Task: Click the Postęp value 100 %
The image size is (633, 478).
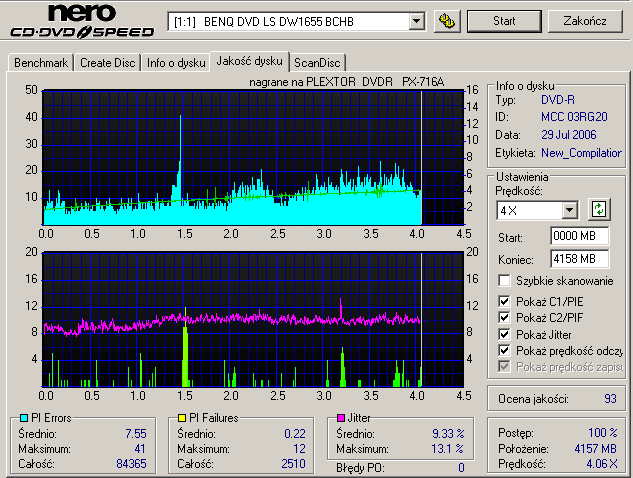Action: [603, 433]
